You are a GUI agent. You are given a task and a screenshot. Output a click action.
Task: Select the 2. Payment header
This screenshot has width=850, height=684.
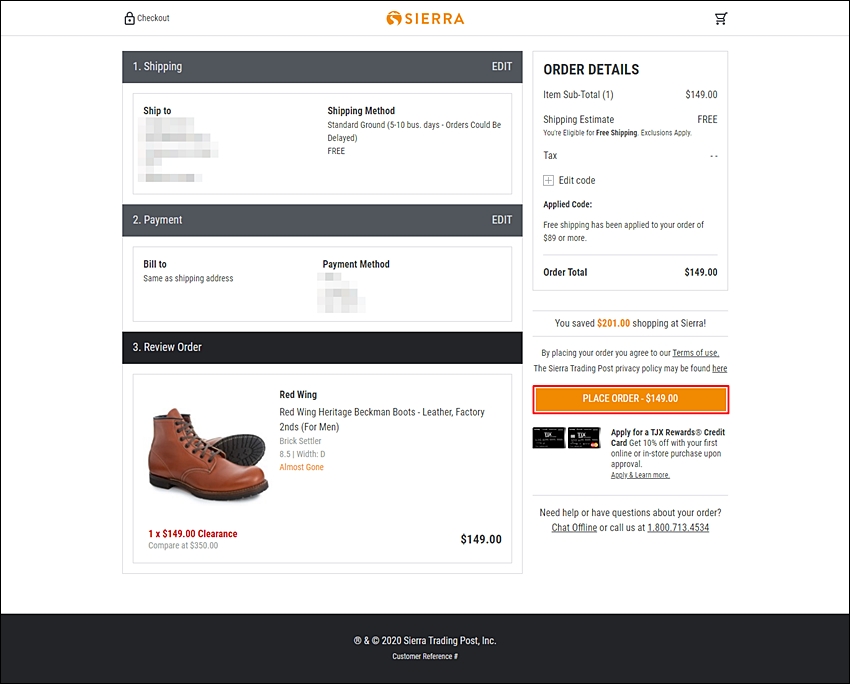click(x=323, y=220)
